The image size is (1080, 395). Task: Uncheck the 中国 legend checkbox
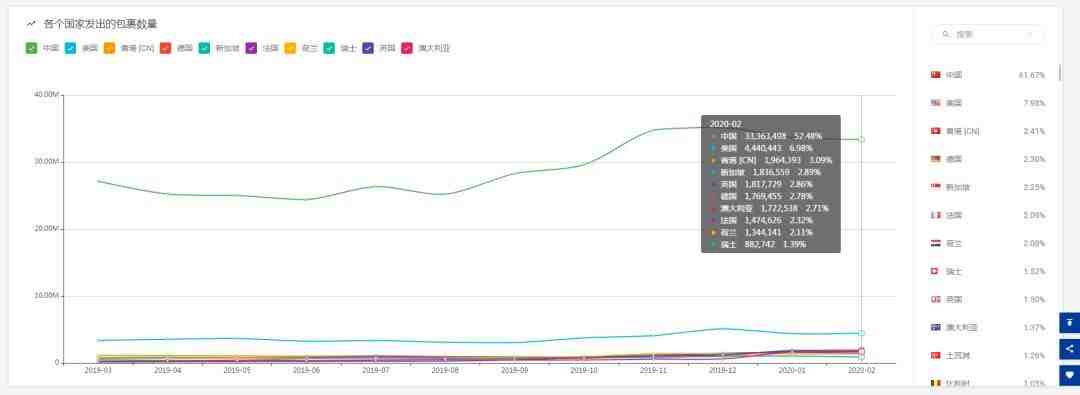[31, 48]
